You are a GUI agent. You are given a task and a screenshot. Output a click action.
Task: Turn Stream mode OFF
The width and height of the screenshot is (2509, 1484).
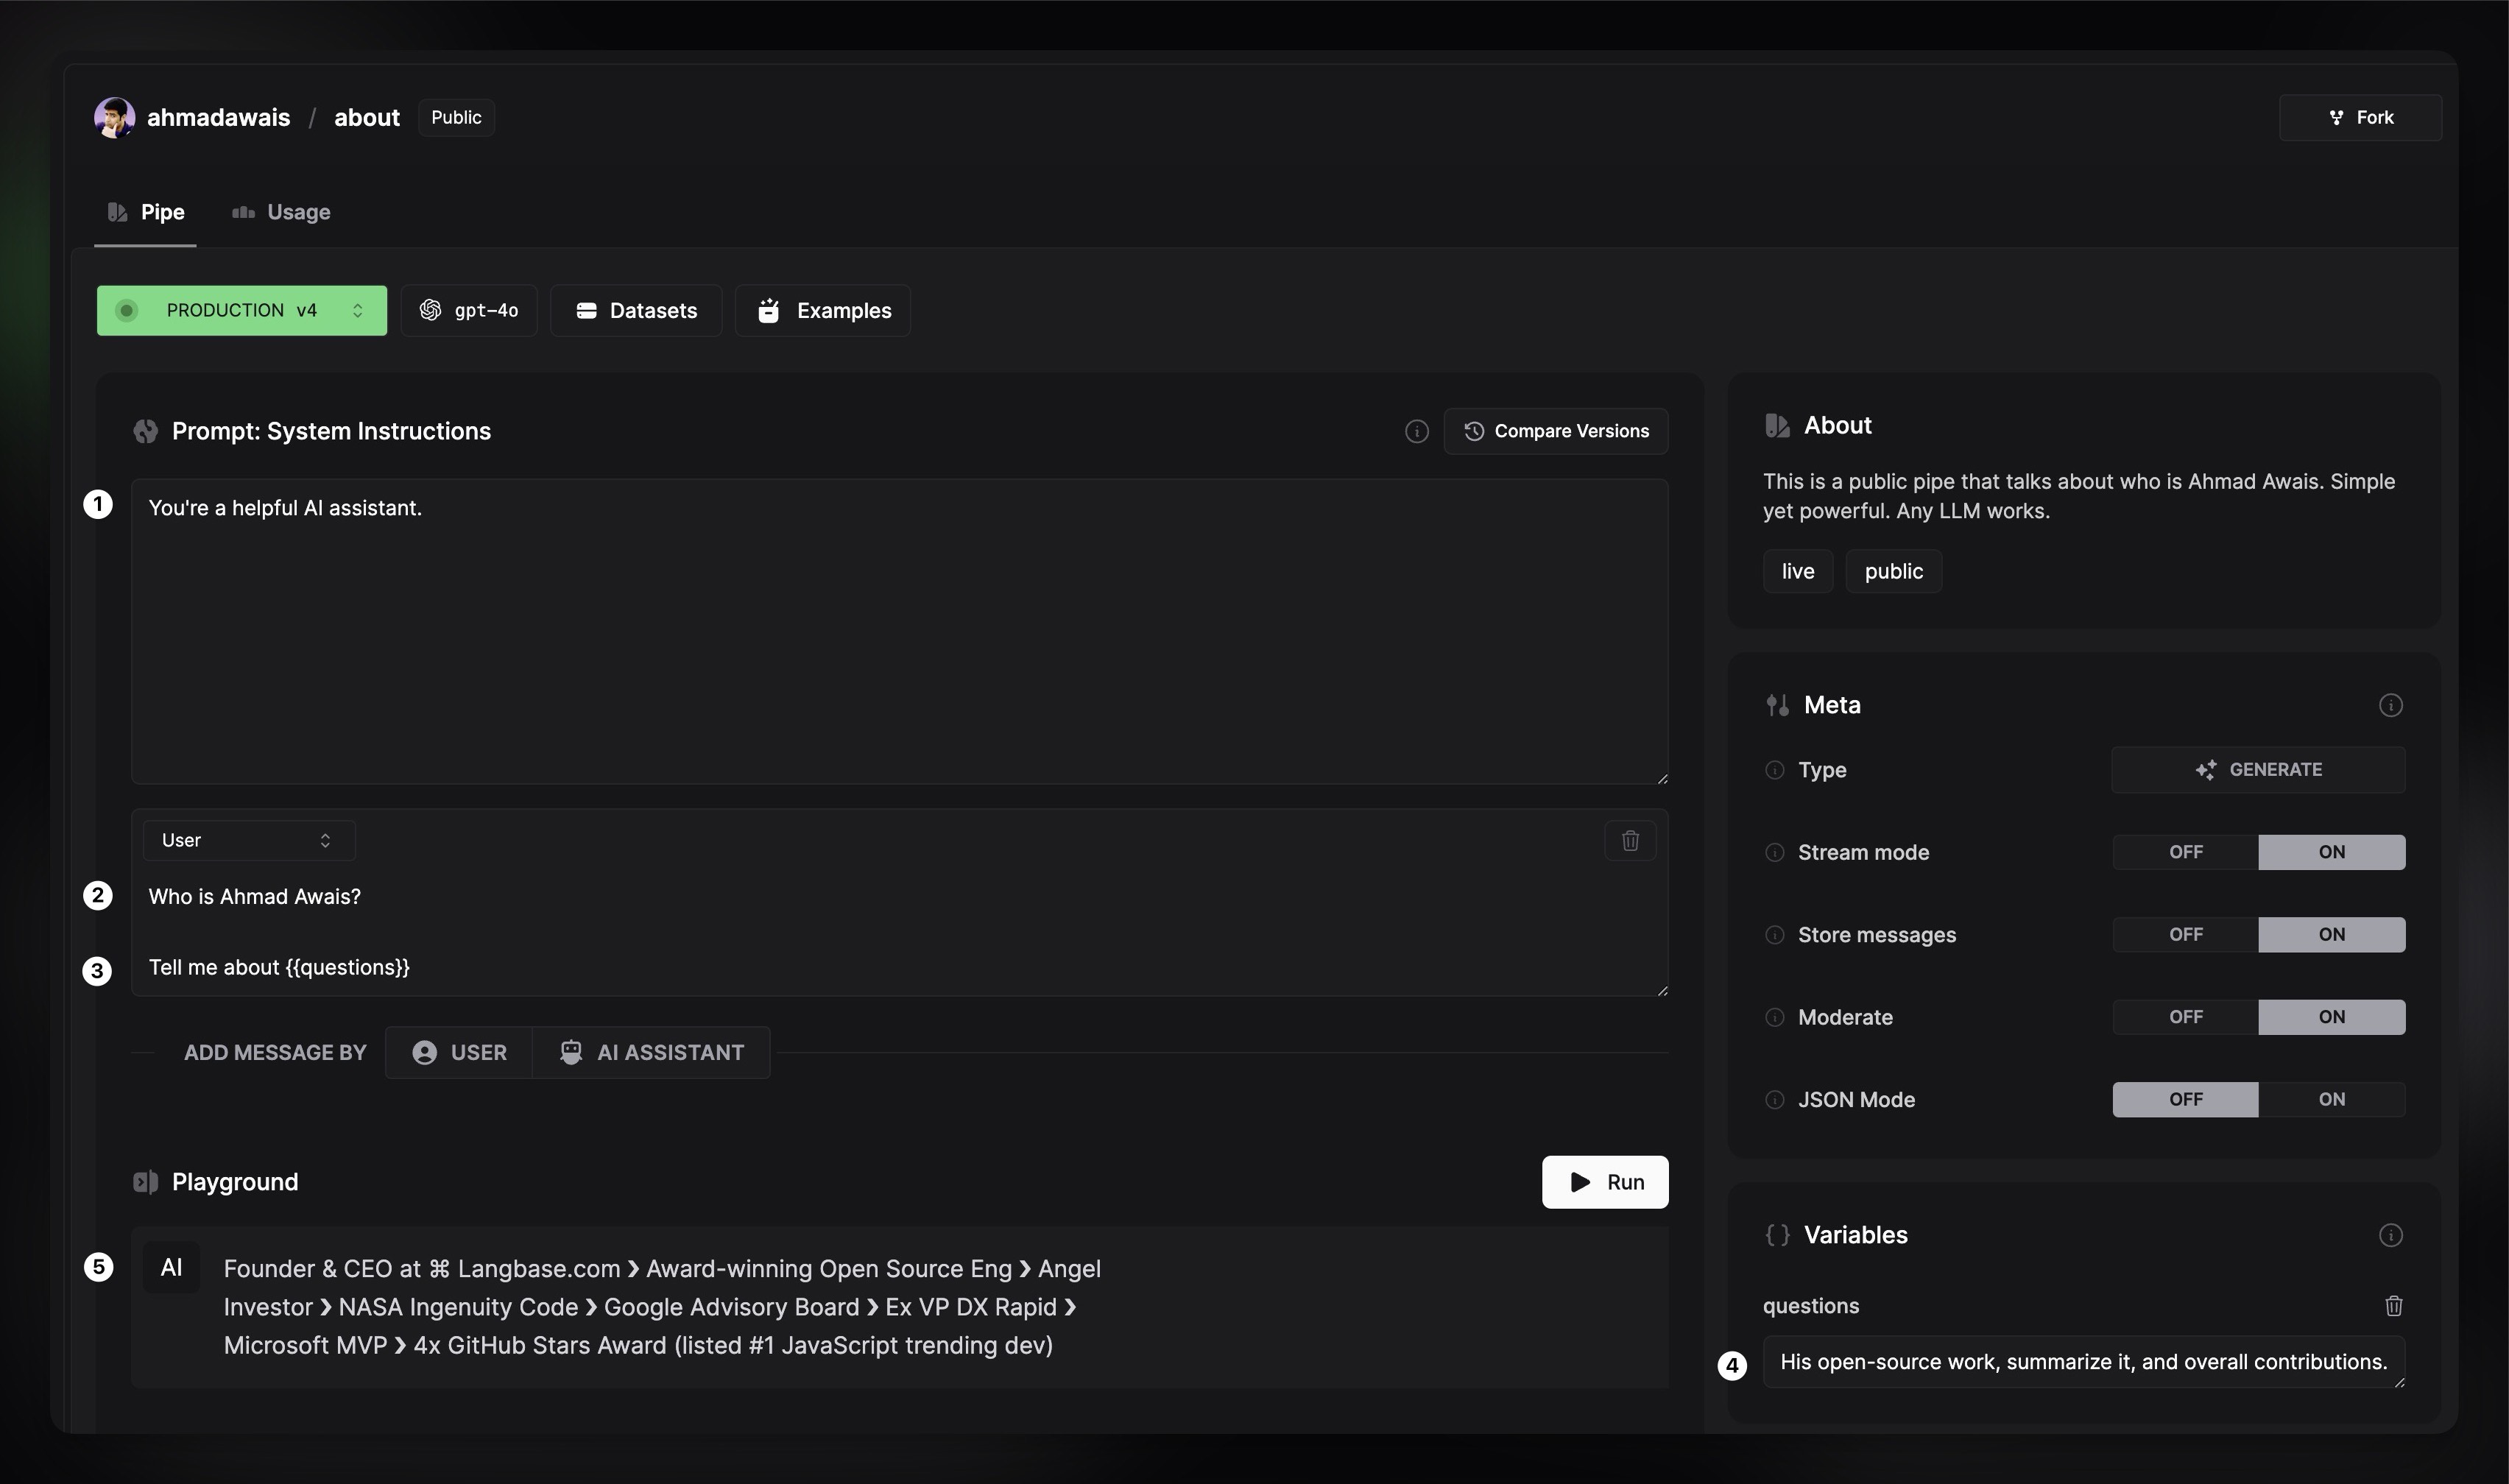(2185, 852)
